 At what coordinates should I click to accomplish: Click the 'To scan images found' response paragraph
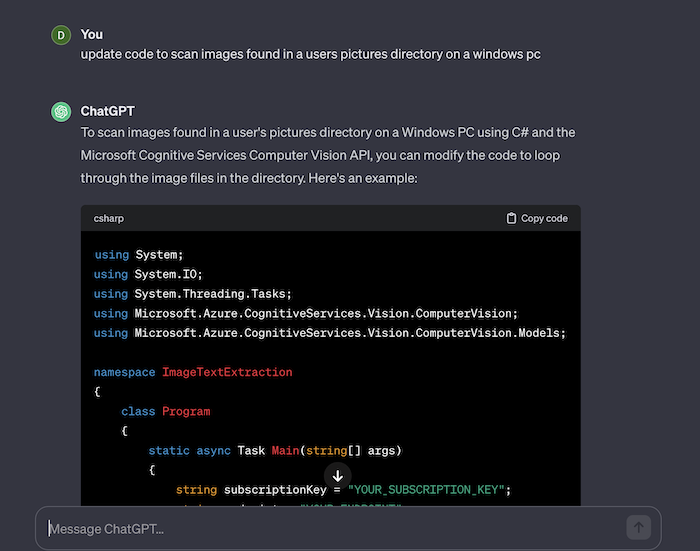(328, 155)
